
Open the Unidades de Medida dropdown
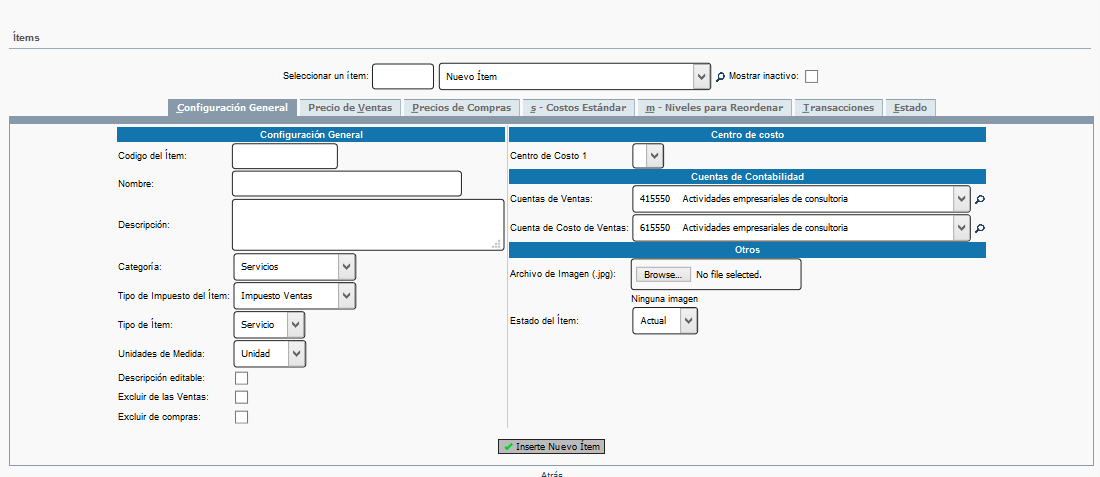tap(269, 354)
